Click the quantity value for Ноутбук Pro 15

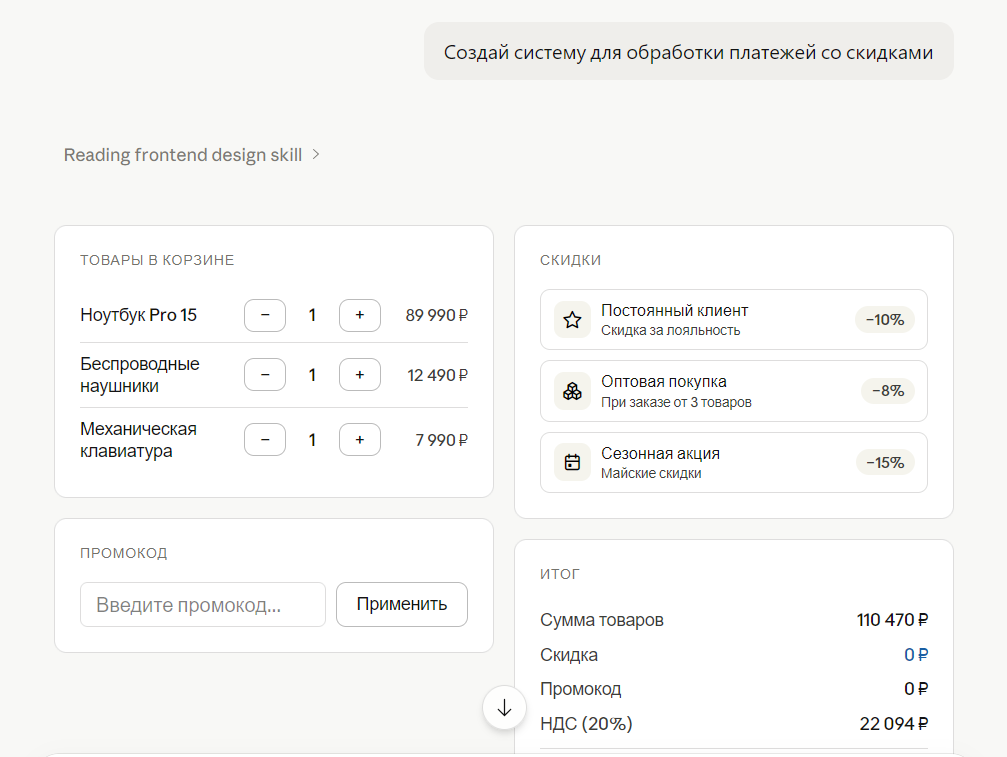pos(312,315)
